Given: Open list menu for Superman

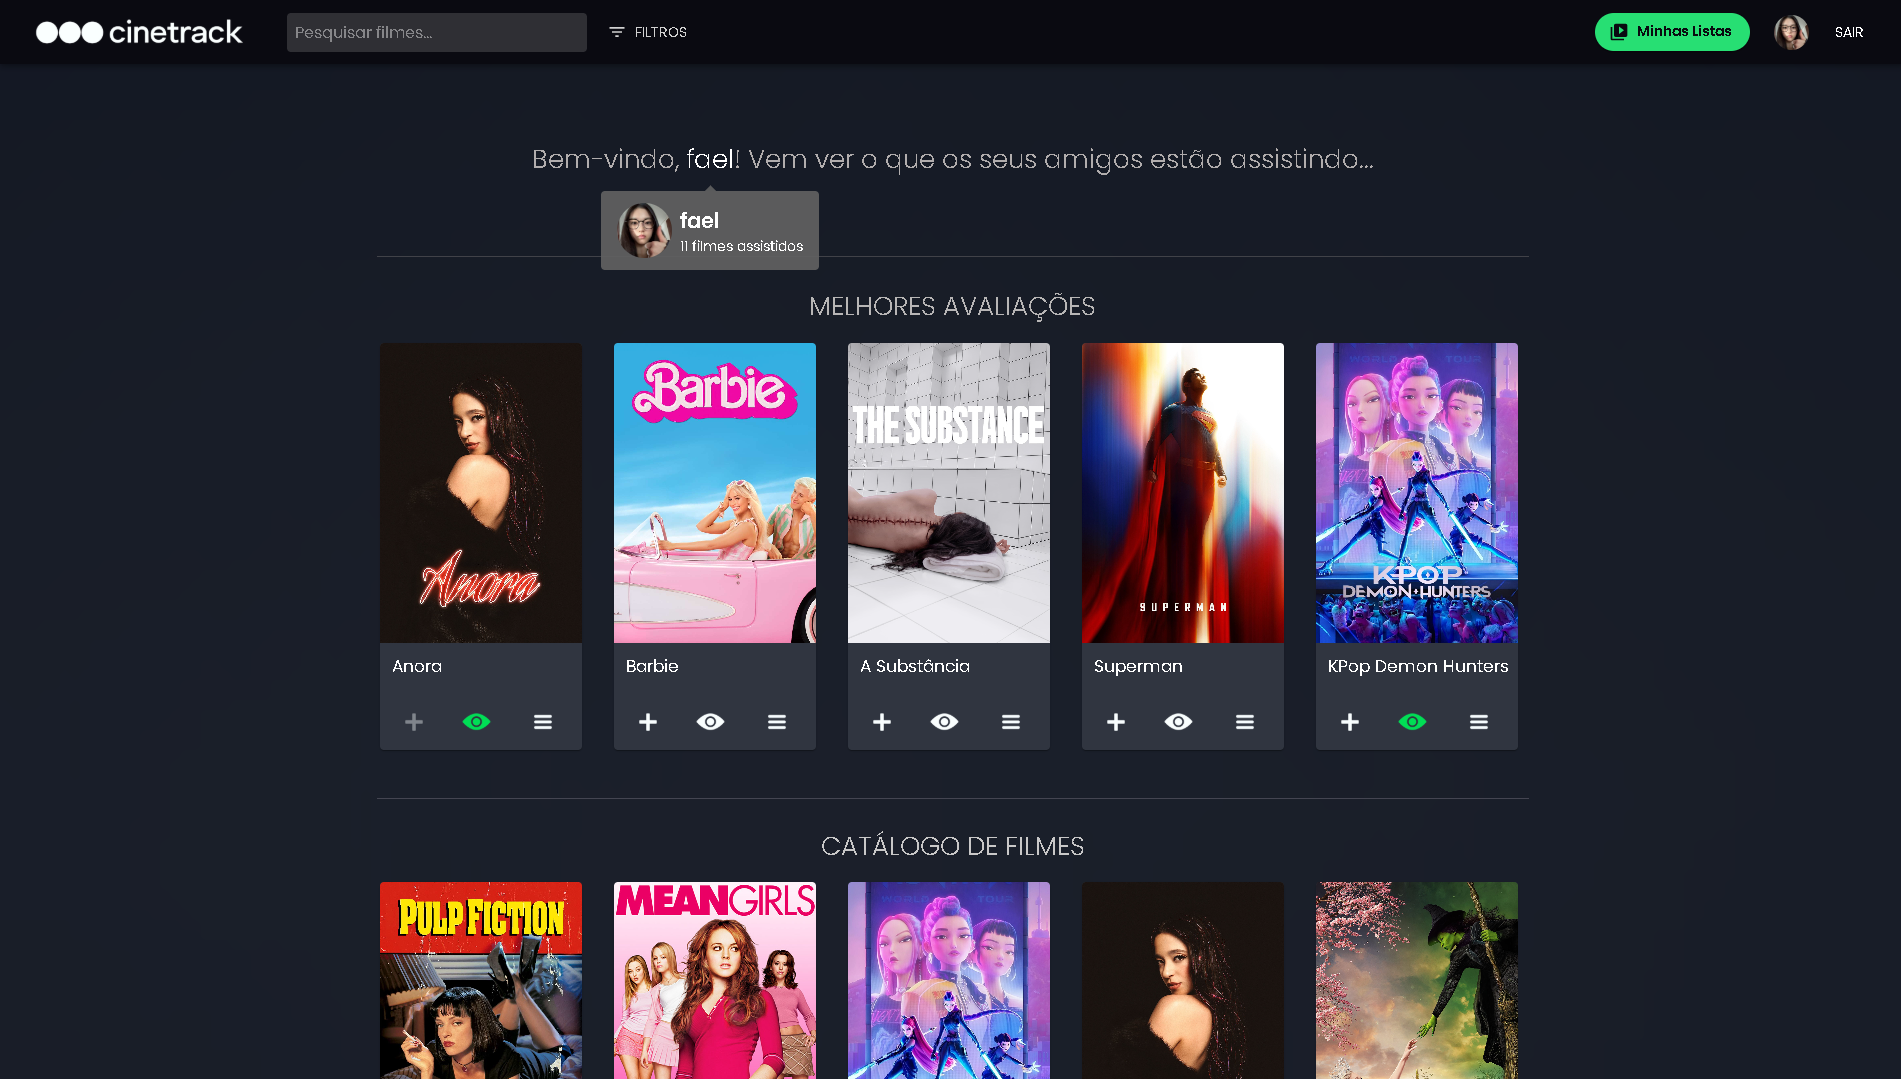Looking at the screenshot, I should [1245, 722].
